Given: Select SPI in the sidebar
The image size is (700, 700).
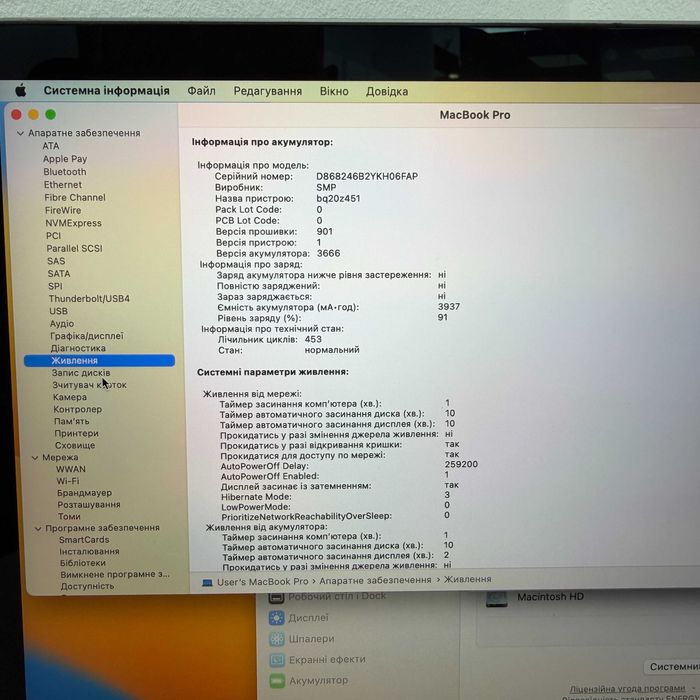Looking at the screenshot, I should [55, 286].
